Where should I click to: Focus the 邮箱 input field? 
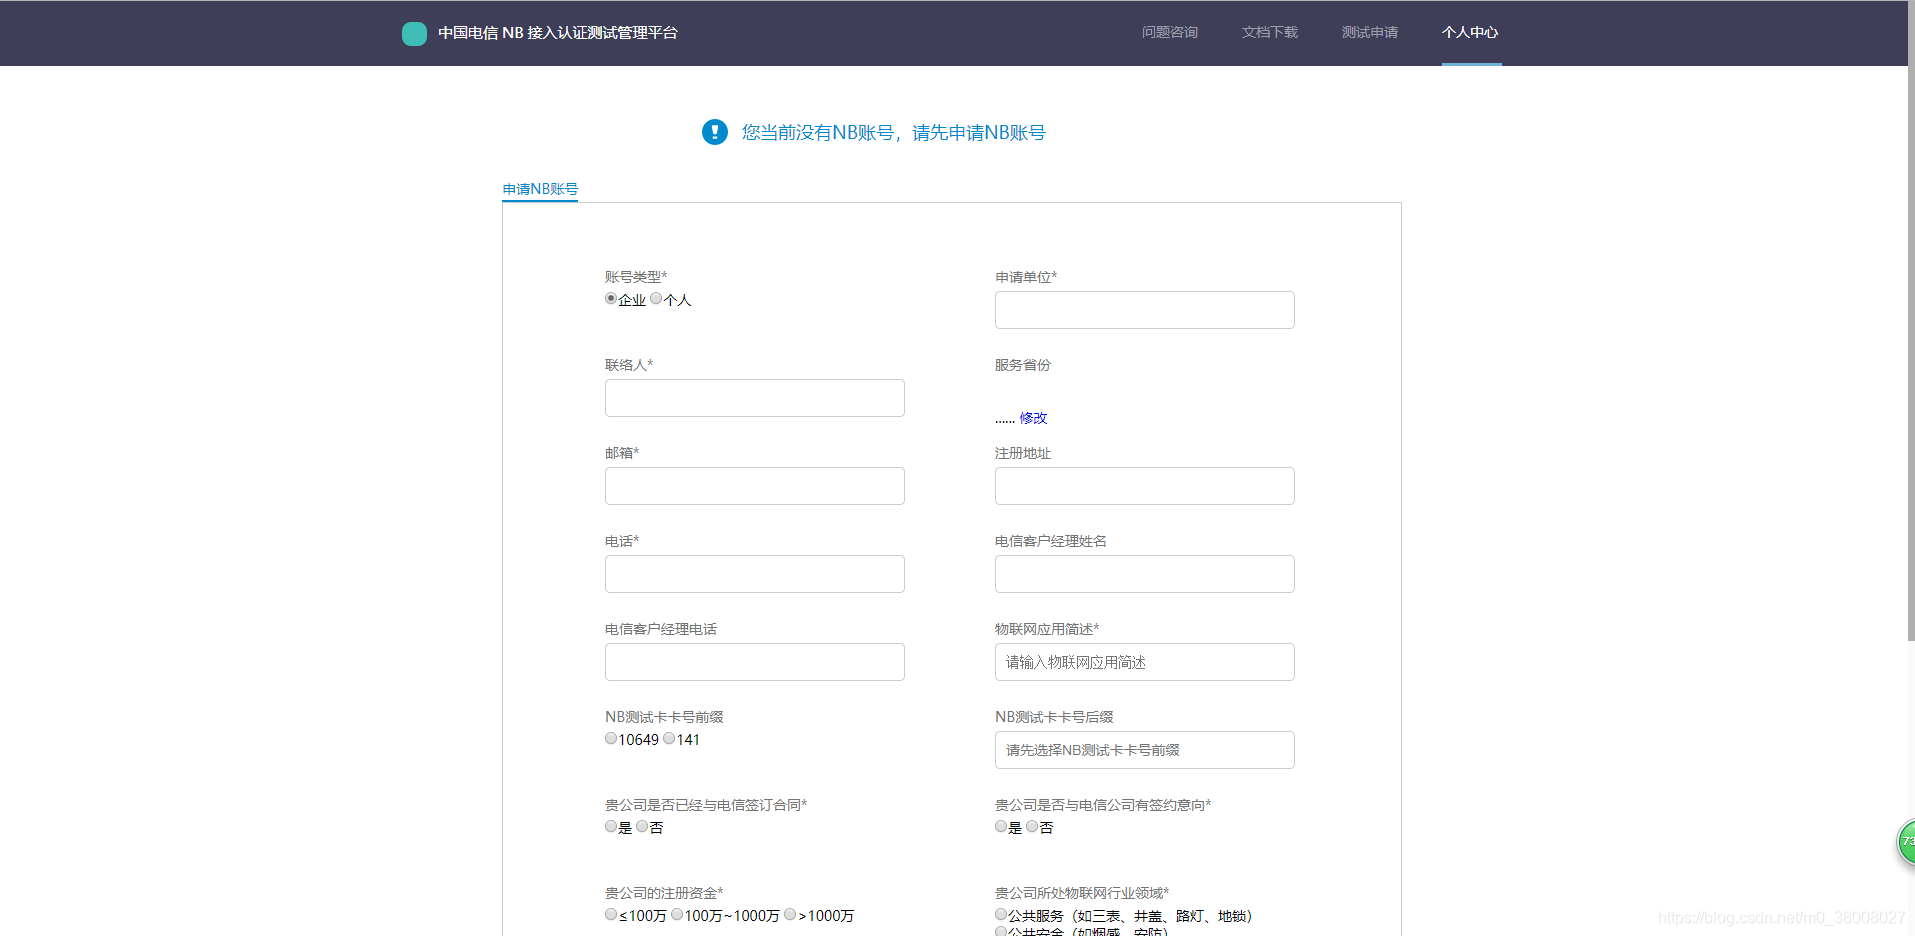pyautogui.click(x=755, y=486)
